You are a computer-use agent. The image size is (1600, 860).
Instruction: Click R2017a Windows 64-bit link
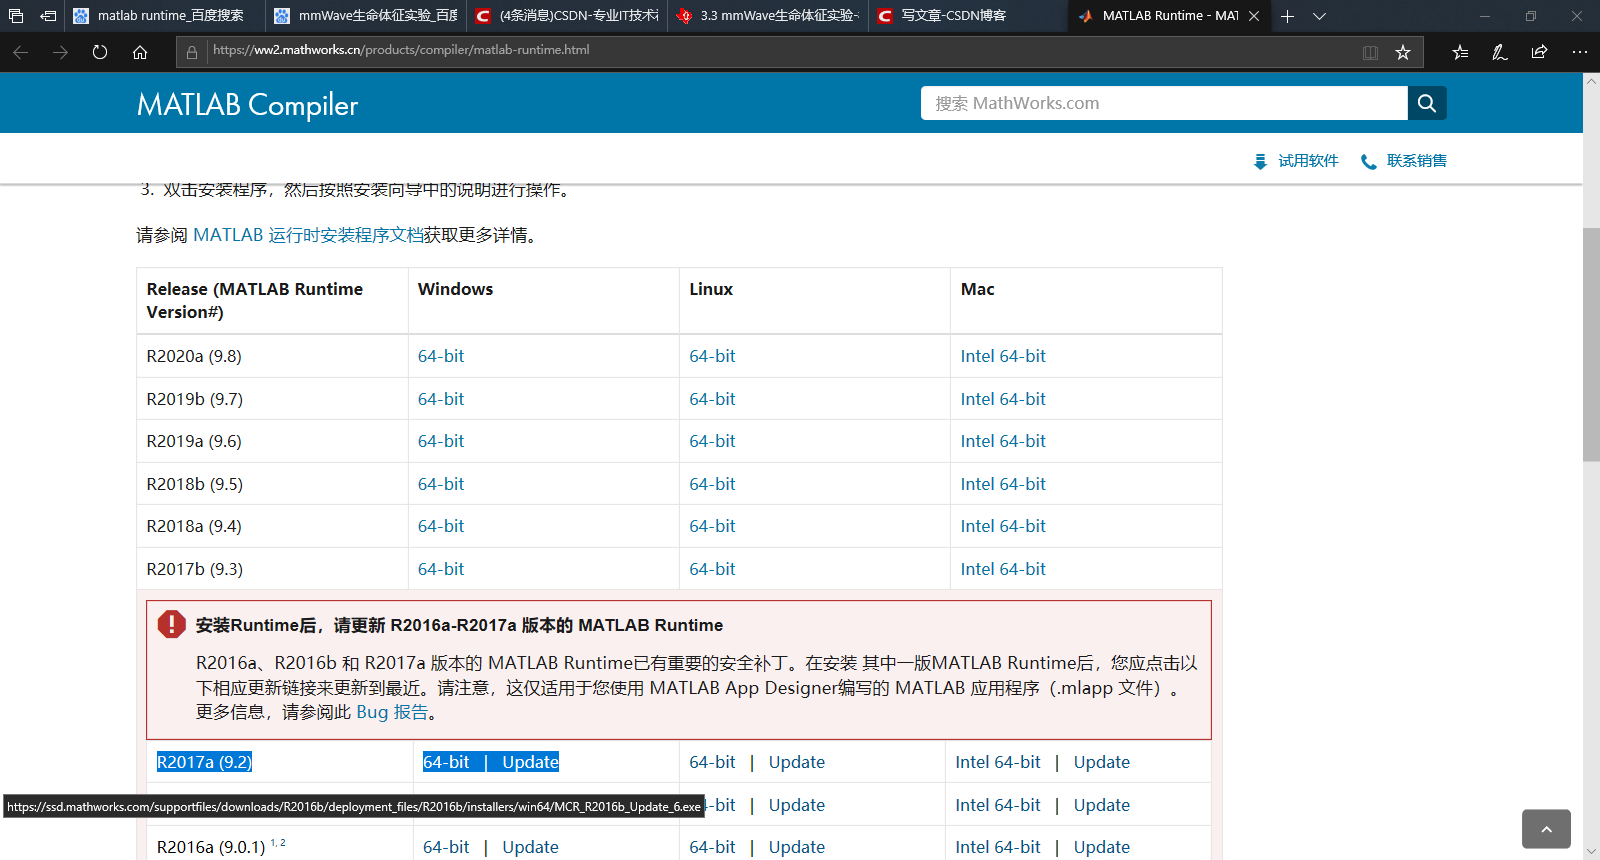(x=446, y=762)
